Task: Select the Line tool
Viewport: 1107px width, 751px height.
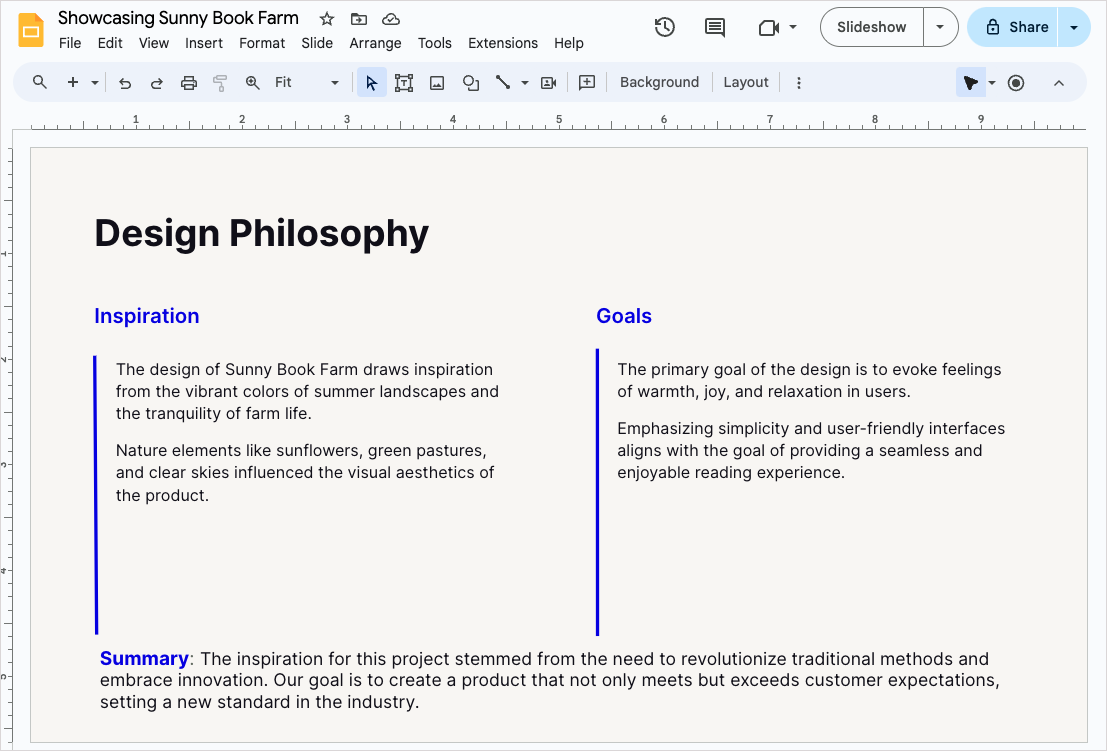Action: (x=503, y=83)
